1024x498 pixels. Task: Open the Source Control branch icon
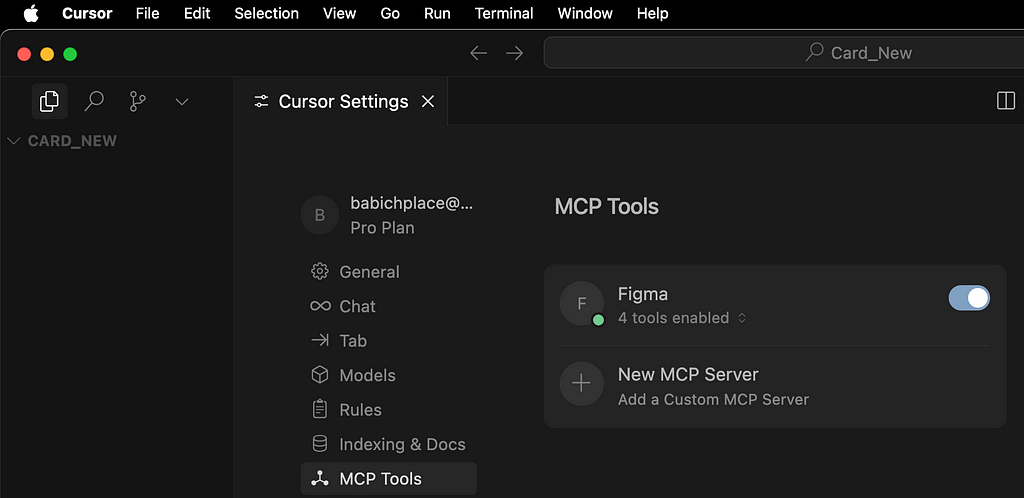[x=138, y=101]
